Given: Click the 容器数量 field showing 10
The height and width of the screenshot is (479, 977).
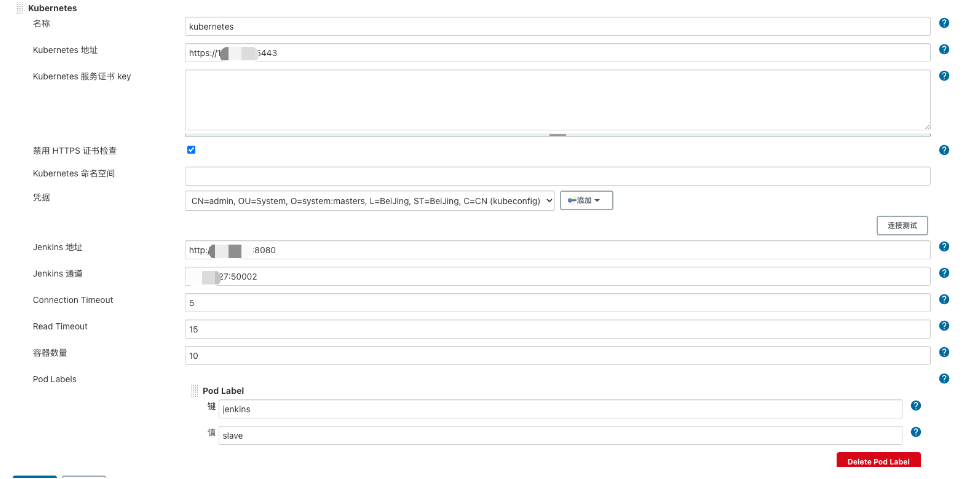Looking at the screenshot, I should (x=558, y=356).
